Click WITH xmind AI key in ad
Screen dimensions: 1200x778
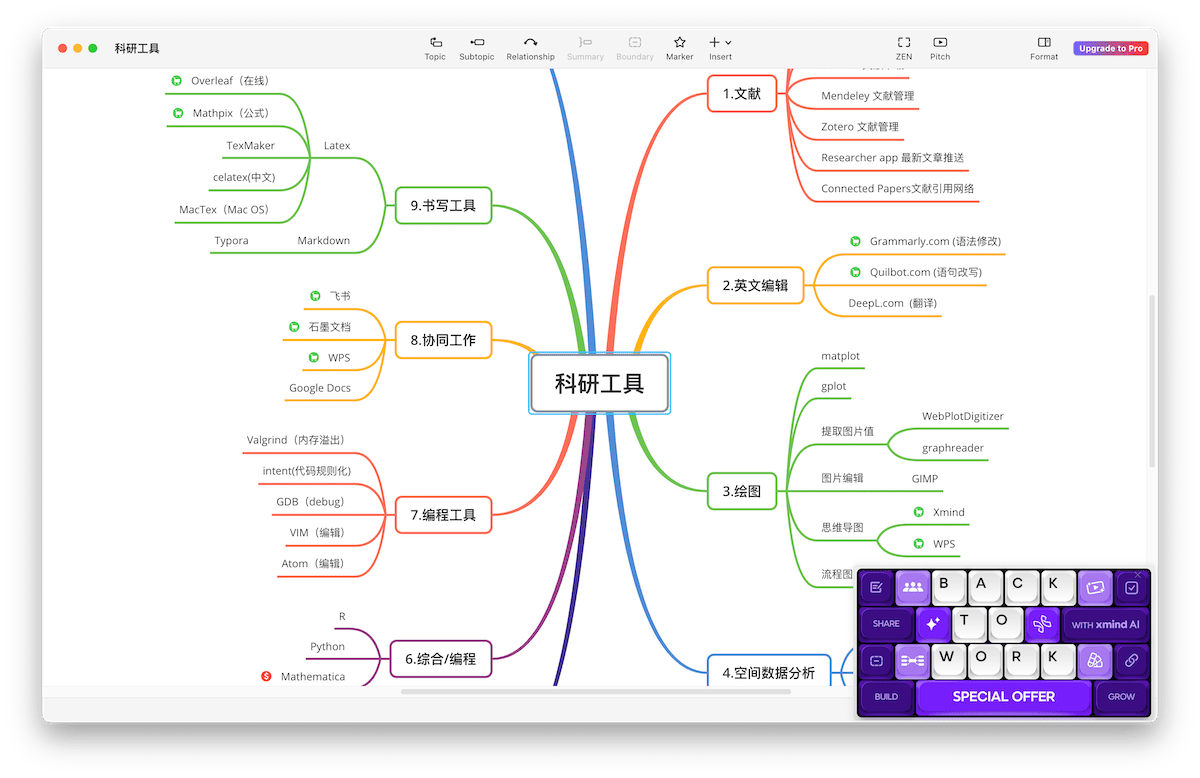tap(1105, 624)
